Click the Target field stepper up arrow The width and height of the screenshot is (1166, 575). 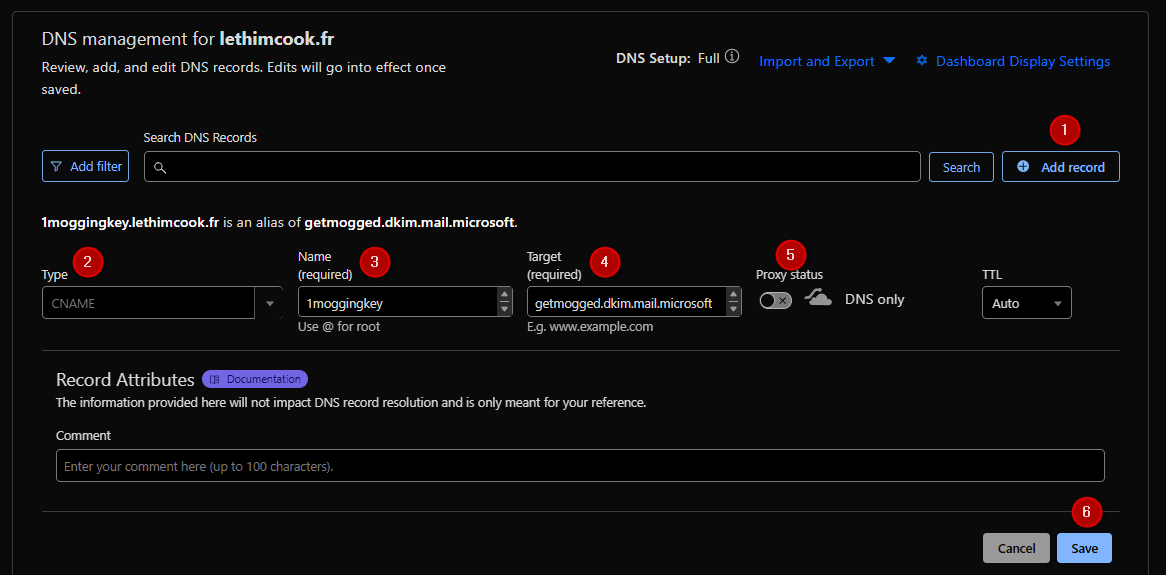point(734,295)
